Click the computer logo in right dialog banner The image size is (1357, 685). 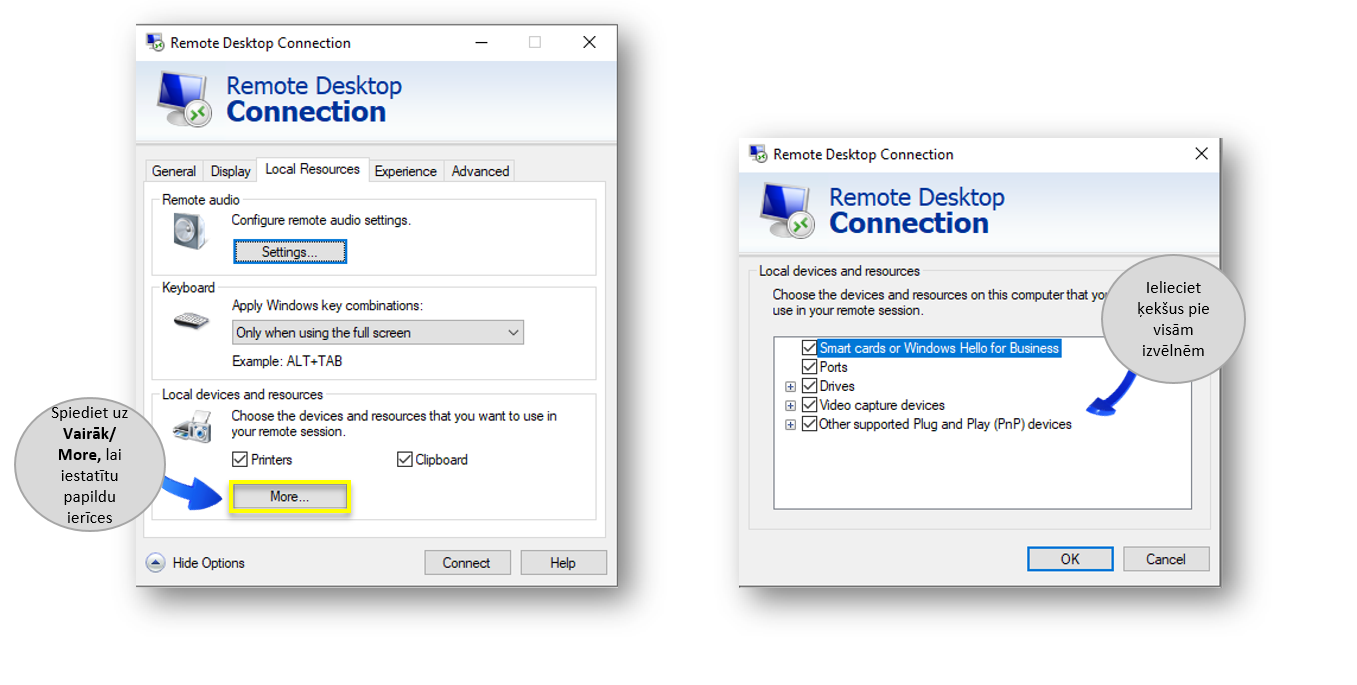[786, 209]
